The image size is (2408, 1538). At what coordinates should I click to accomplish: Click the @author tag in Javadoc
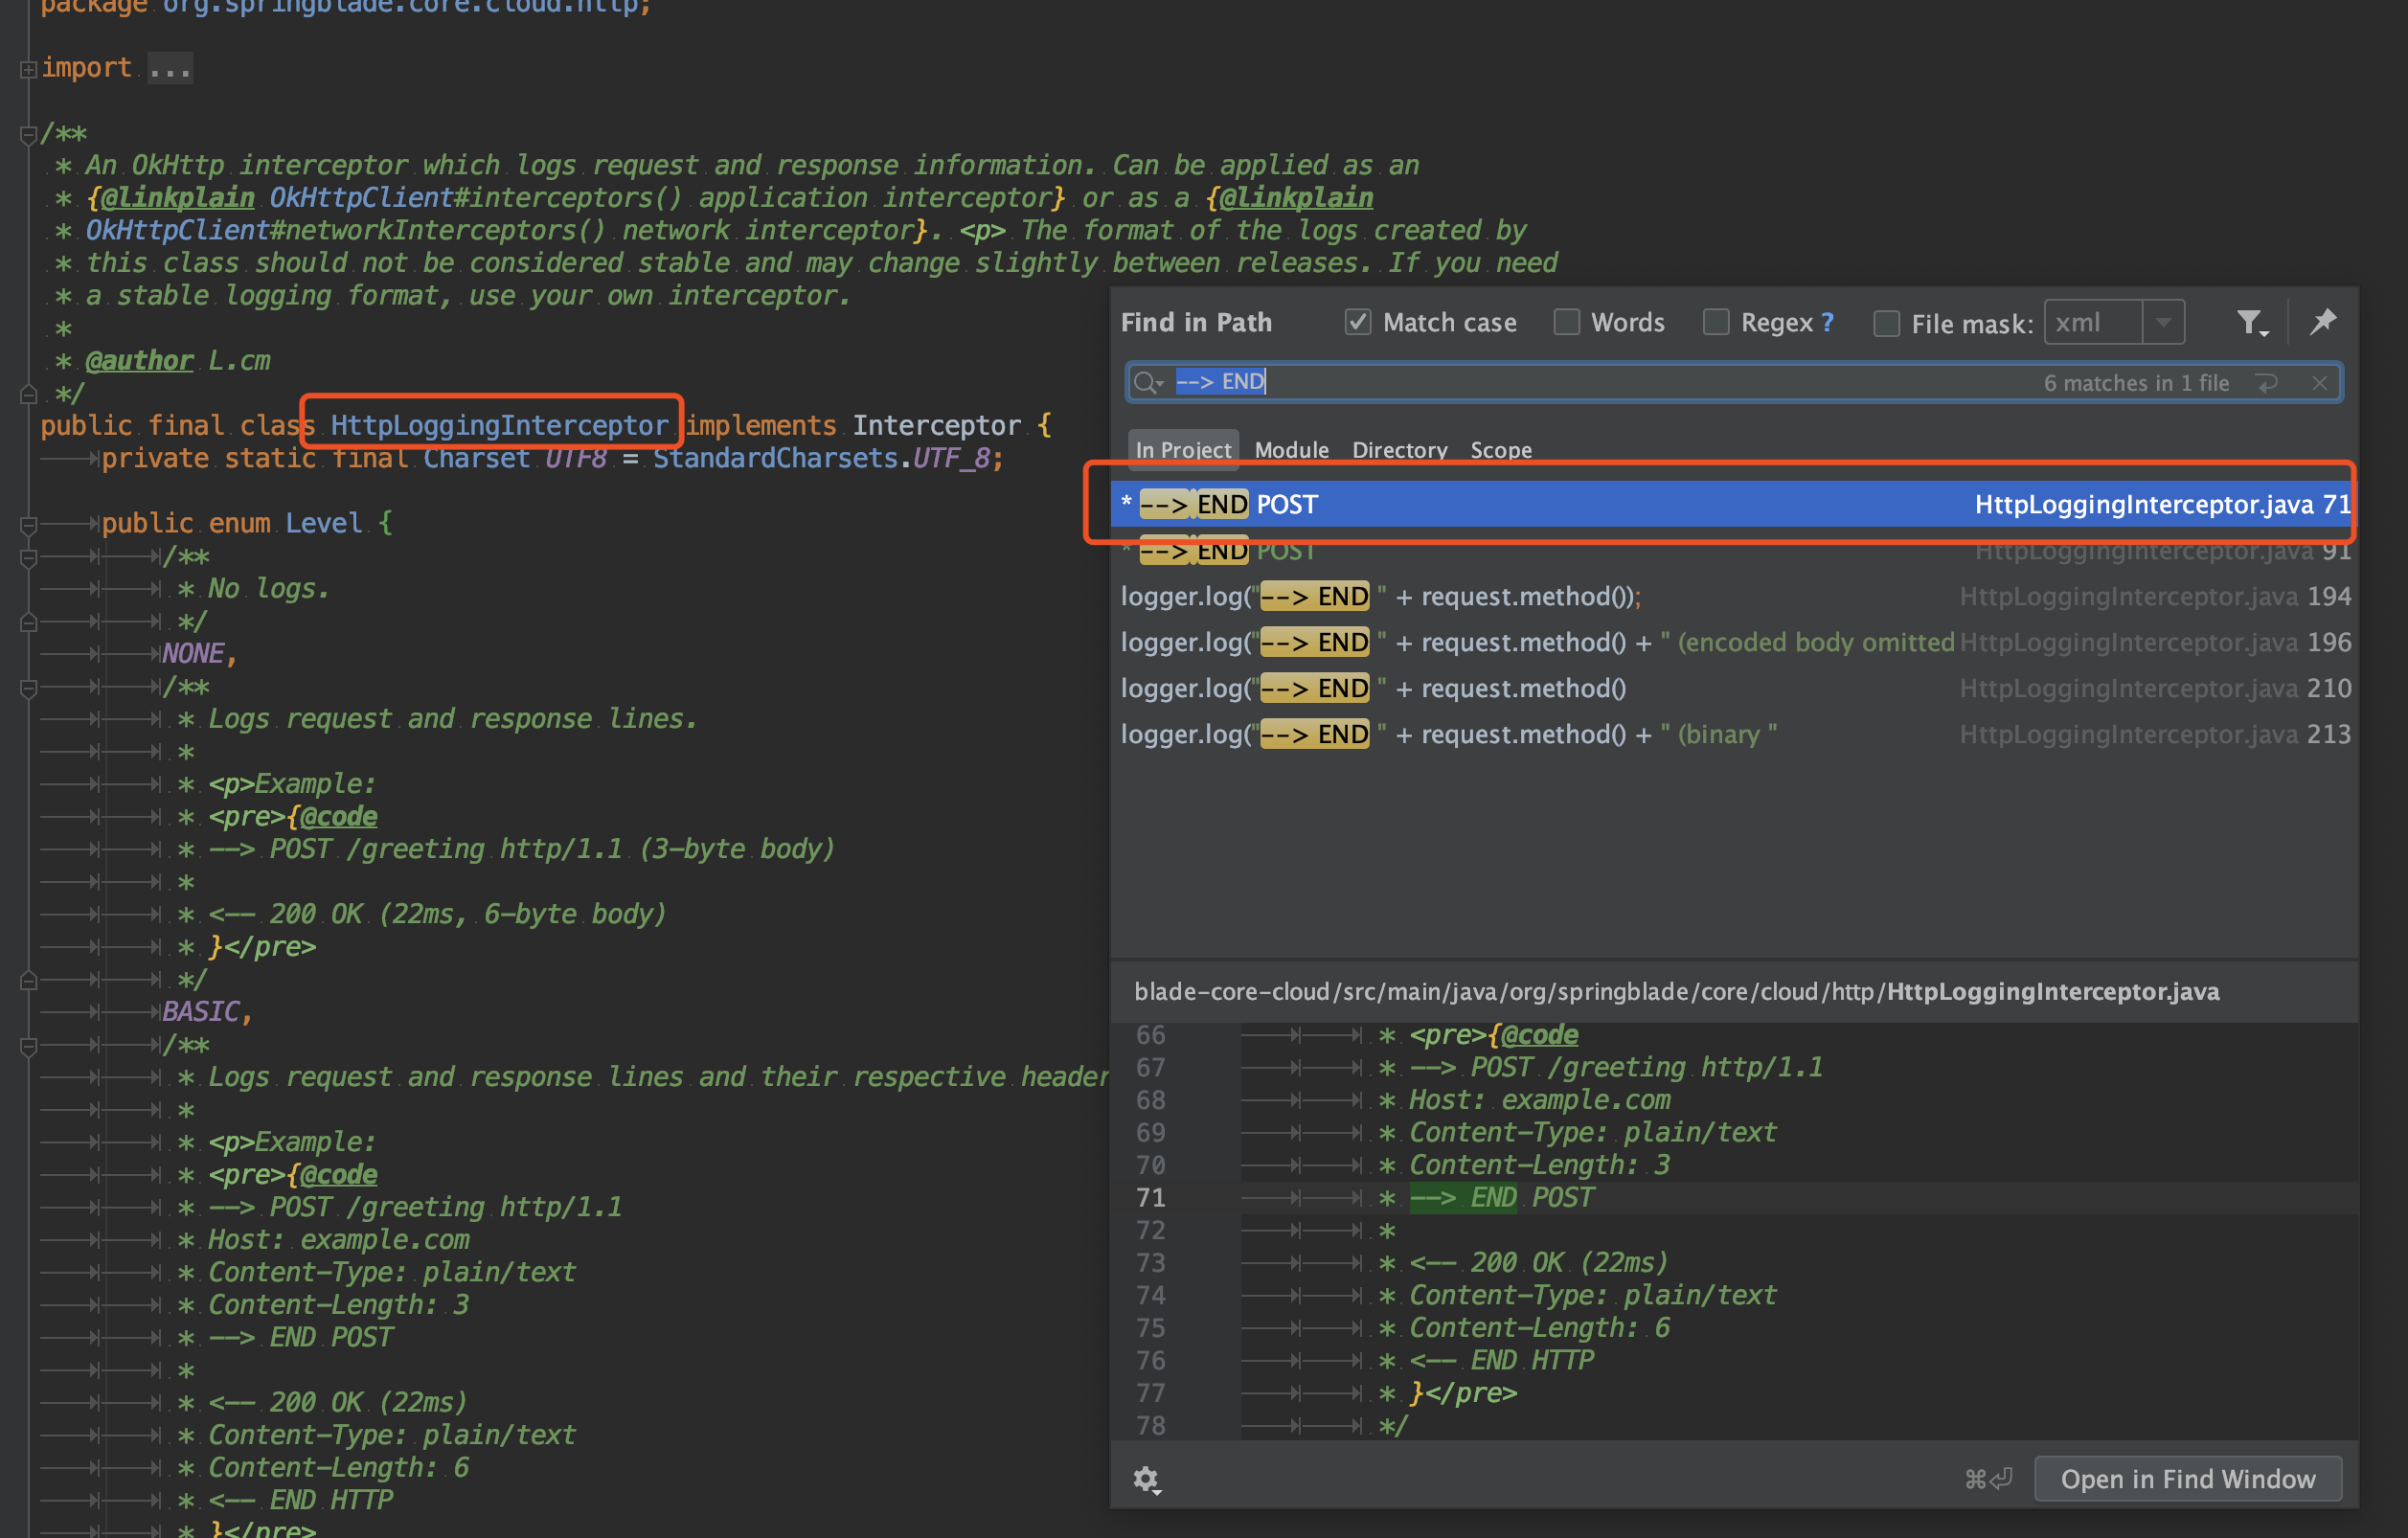[139, 361]
